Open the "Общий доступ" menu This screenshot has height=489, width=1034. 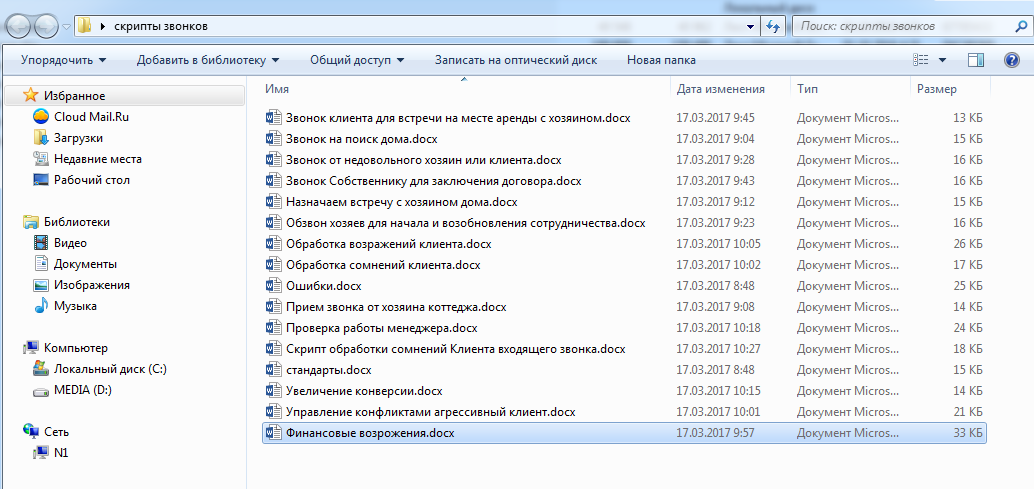(357, 60)
